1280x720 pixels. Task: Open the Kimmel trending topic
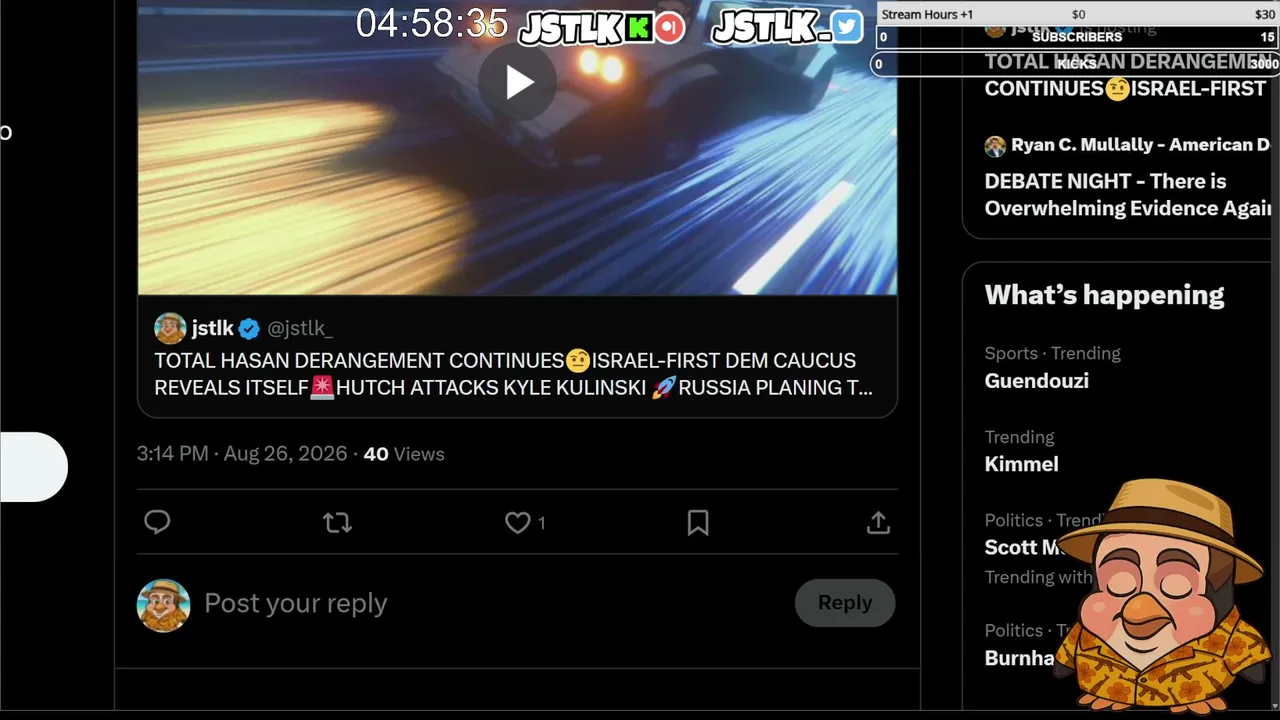point(1021,464)
